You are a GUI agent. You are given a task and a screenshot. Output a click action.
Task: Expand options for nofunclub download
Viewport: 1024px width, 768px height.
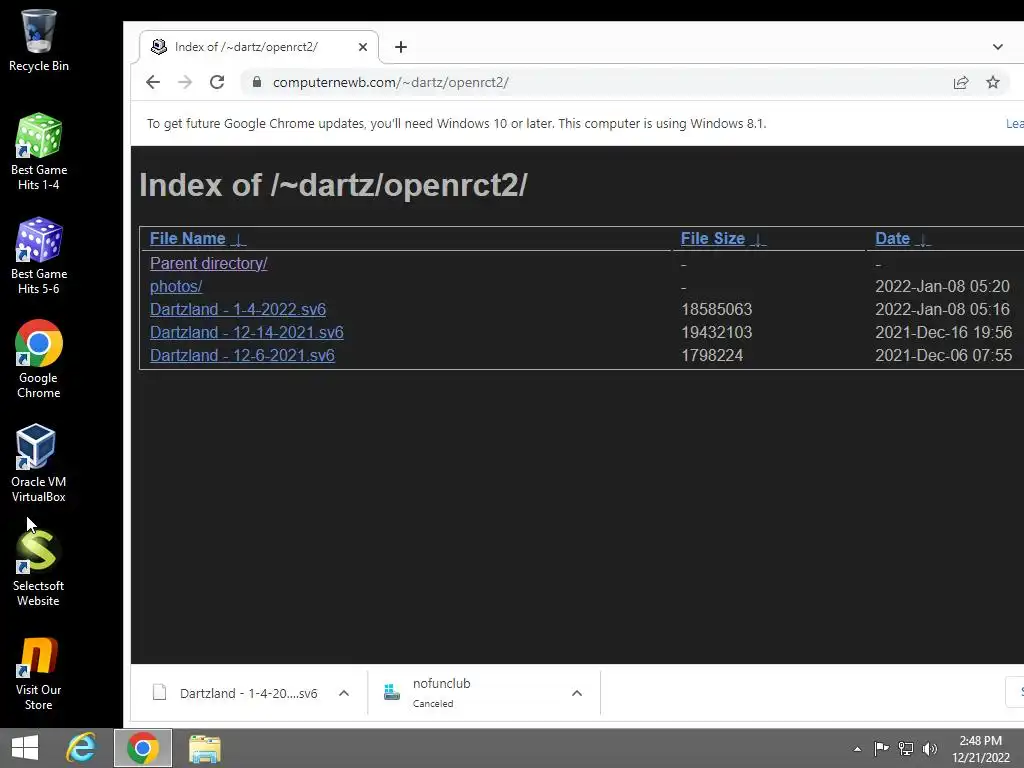coord(577,693)
